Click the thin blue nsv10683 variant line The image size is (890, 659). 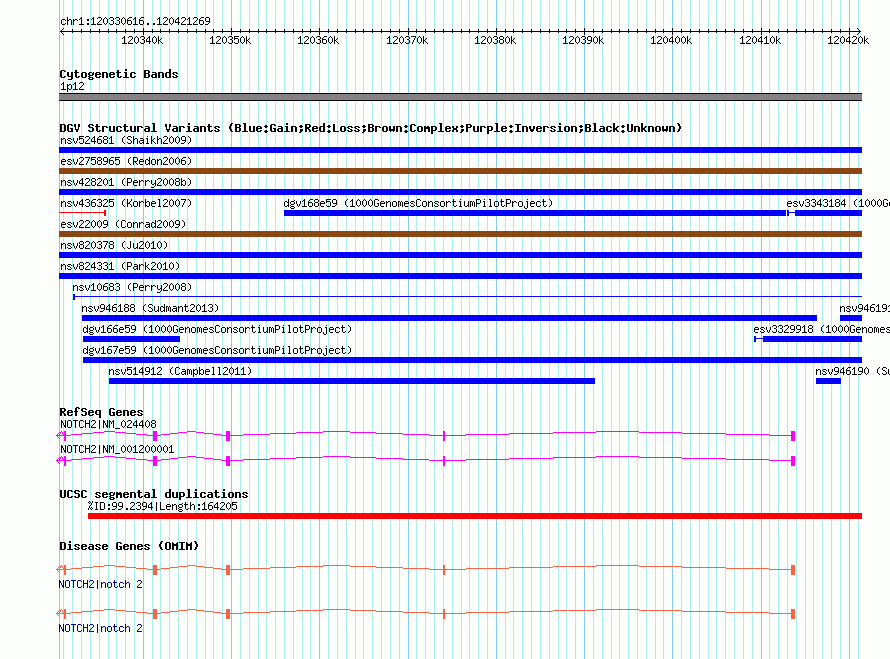click(x=468, y=297)
